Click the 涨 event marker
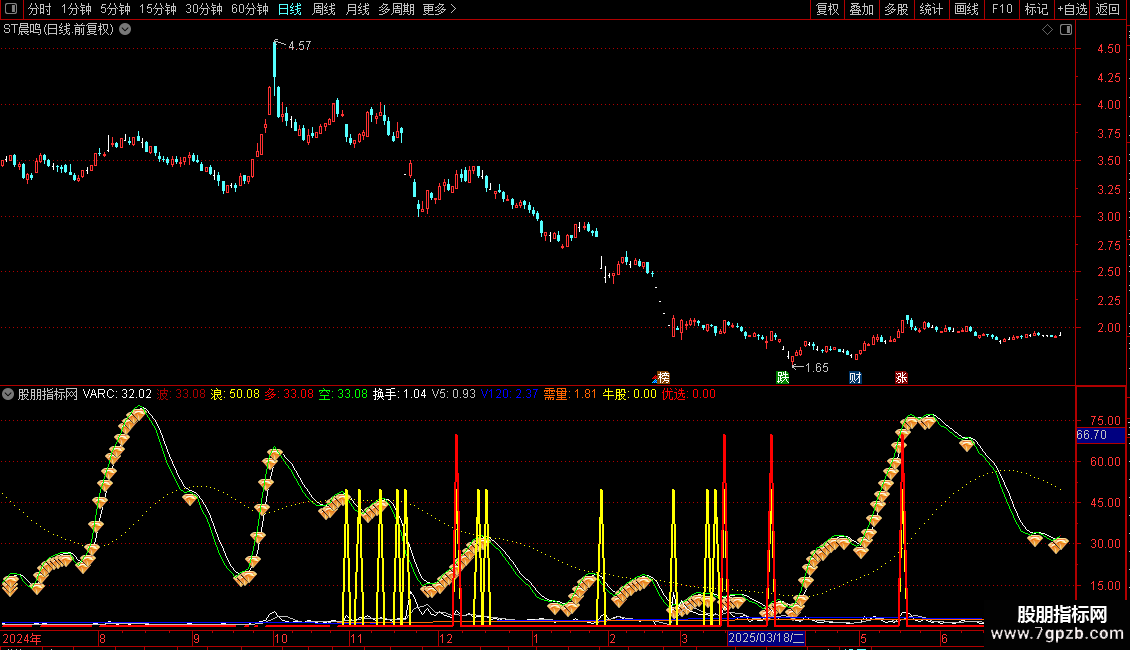The image size is (1130, 650). [x=901, y=378]
